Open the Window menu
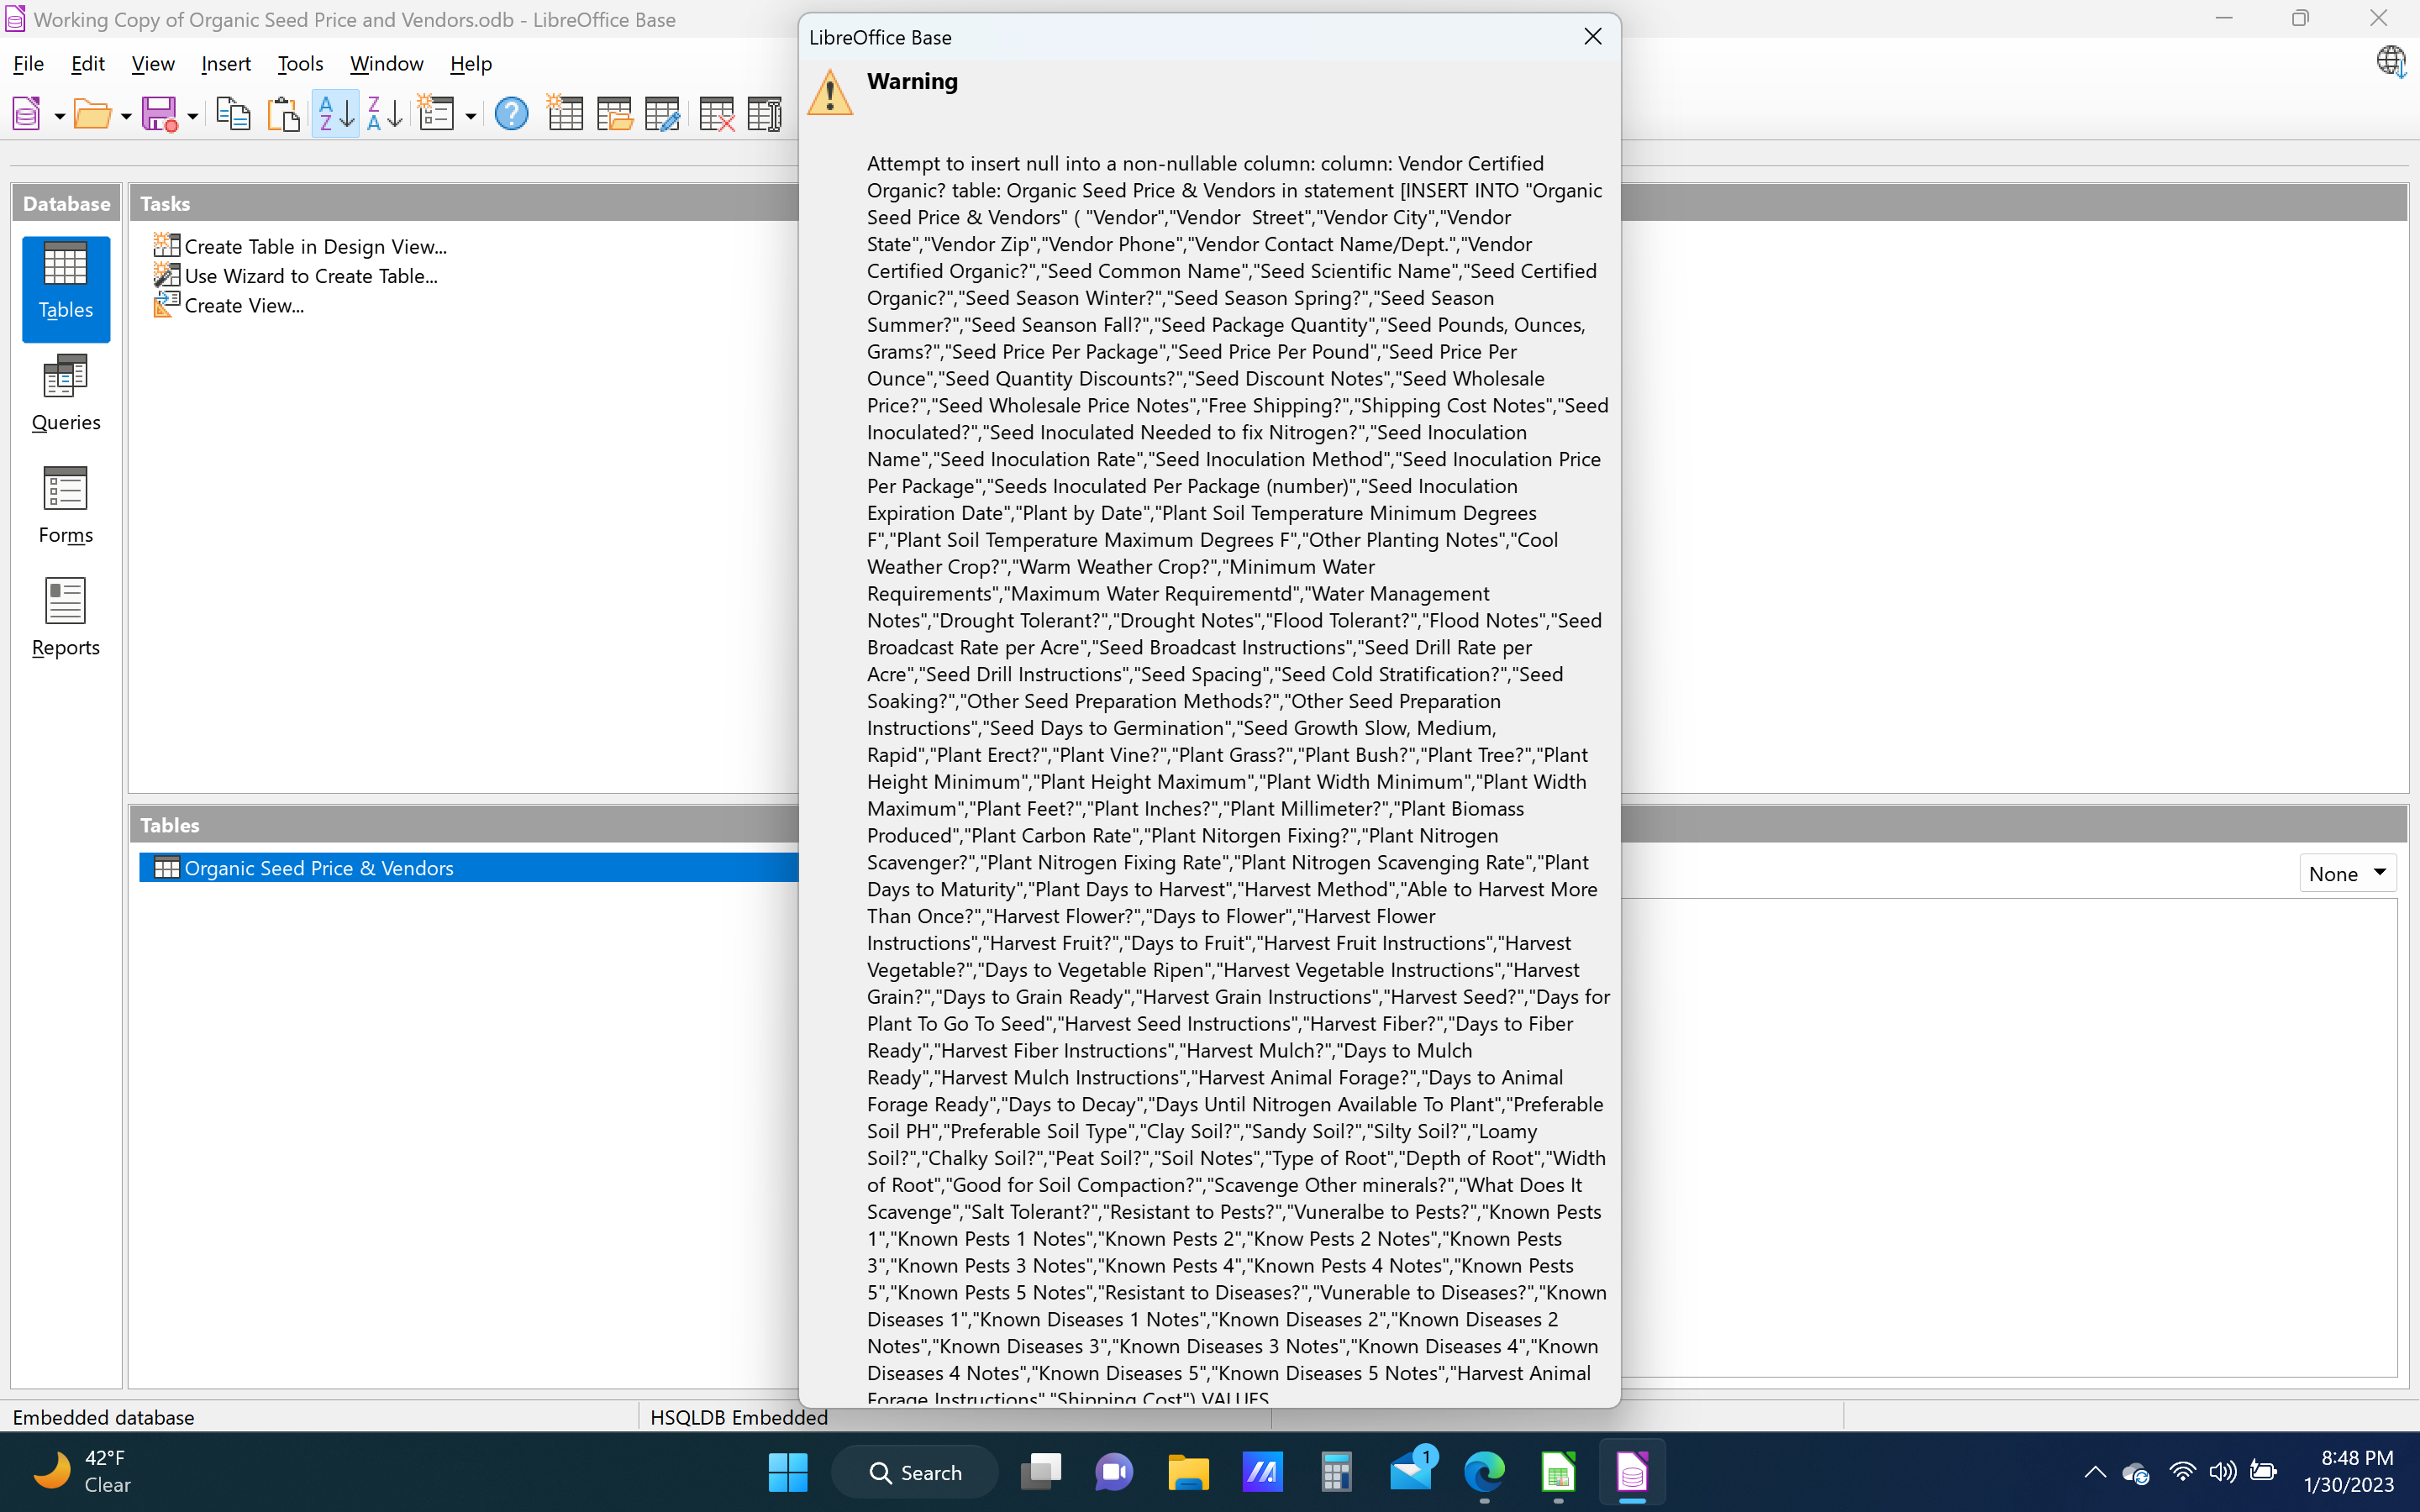The image size is (2420, 1512). click(x=387, y=64)
